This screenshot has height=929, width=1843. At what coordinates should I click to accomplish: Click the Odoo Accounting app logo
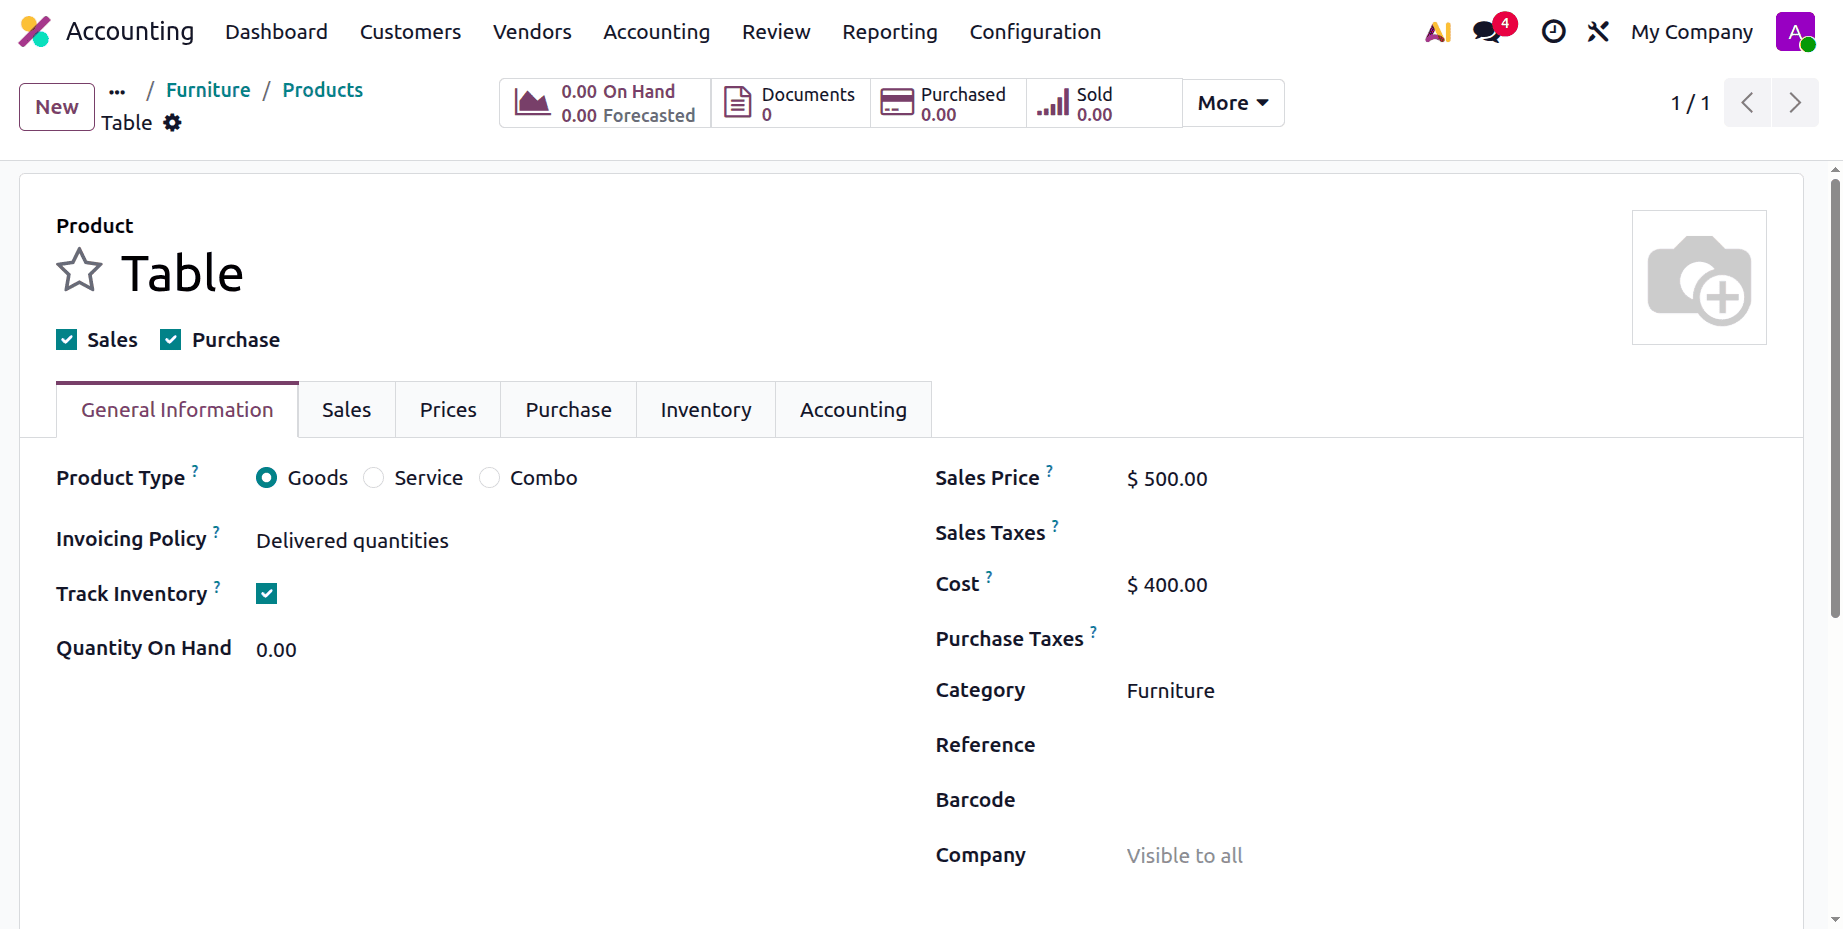(x=34, y=32)
